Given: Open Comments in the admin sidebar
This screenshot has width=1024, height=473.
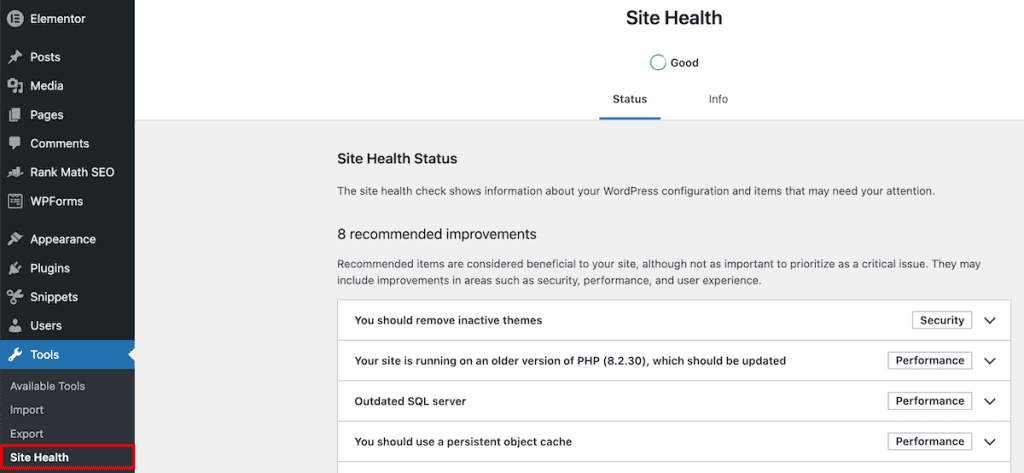Looking at the screenshot, I should (x=67, y=144).
